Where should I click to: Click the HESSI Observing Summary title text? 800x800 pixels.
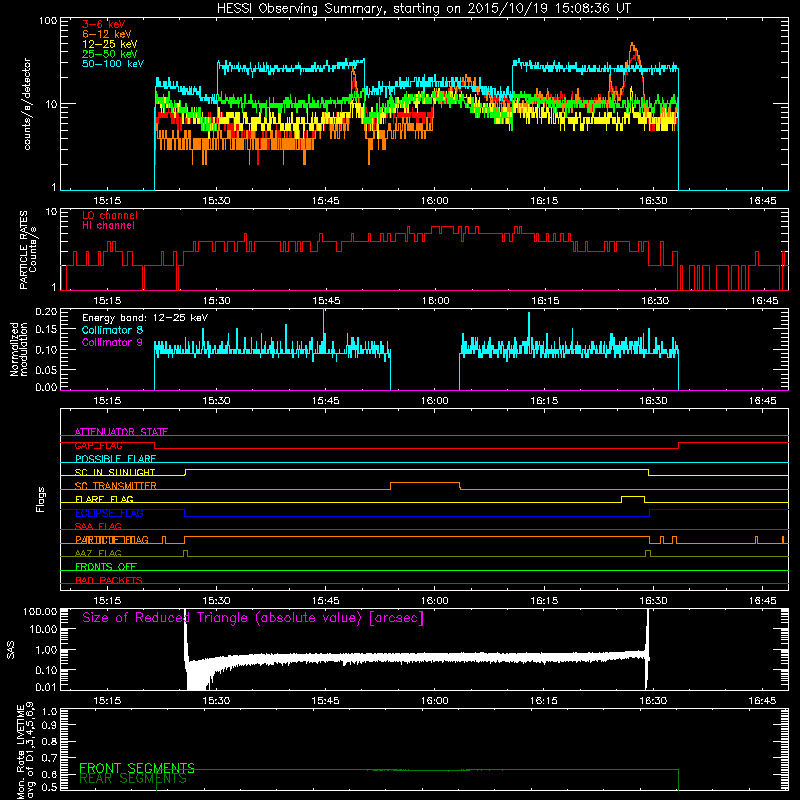pos(423,8)
